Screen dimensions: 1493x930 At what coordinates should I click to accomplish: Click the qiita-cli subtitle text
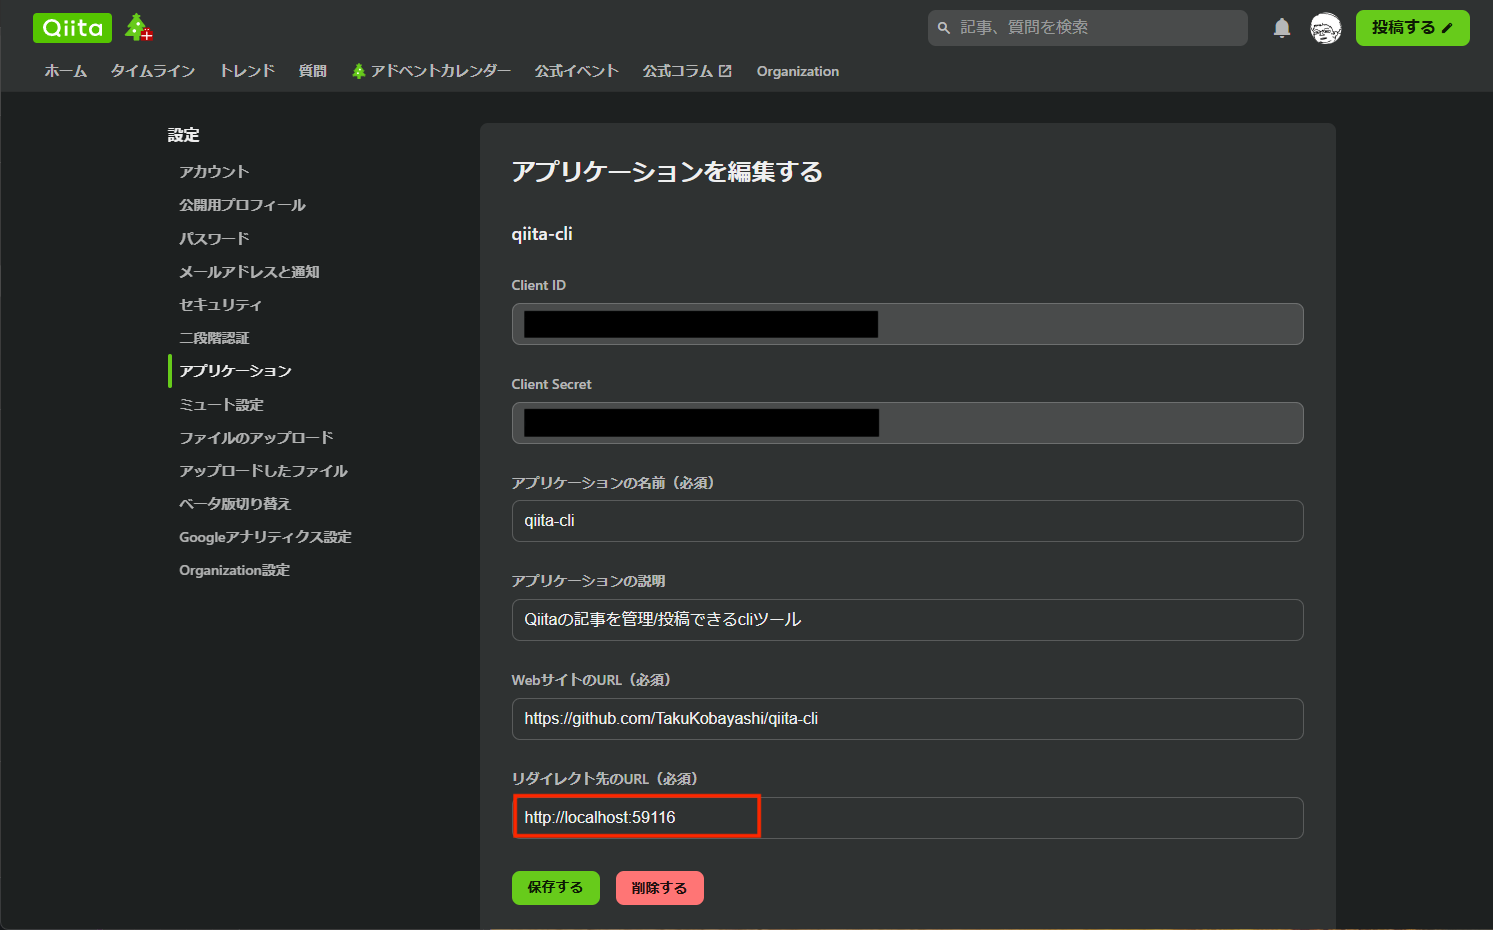(542, 234)
